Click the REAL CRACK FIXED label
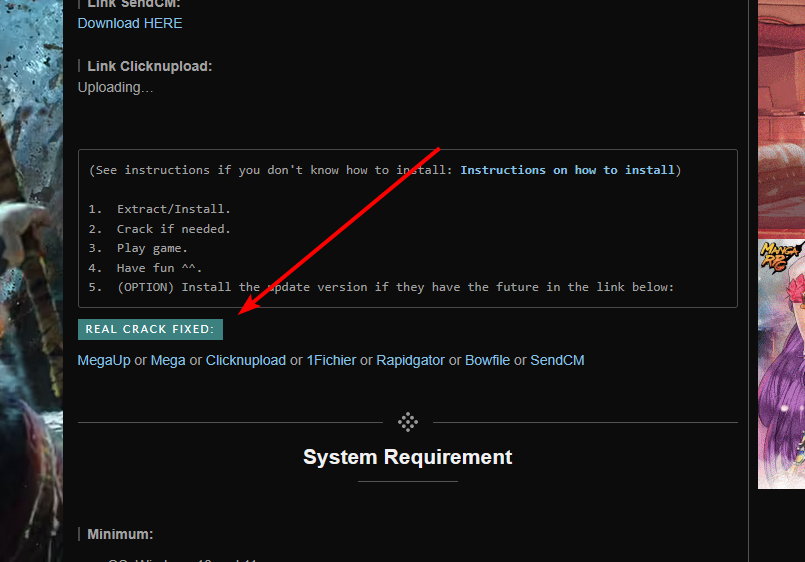805x562 pixels. point(150,330)
